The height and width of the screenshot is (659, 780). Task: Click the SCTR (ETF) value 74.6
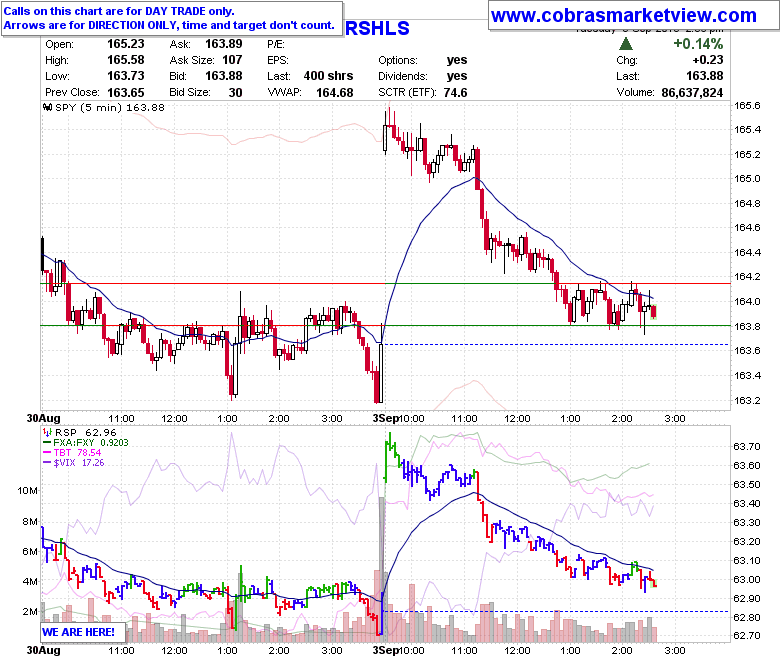(x=455, y=93)
